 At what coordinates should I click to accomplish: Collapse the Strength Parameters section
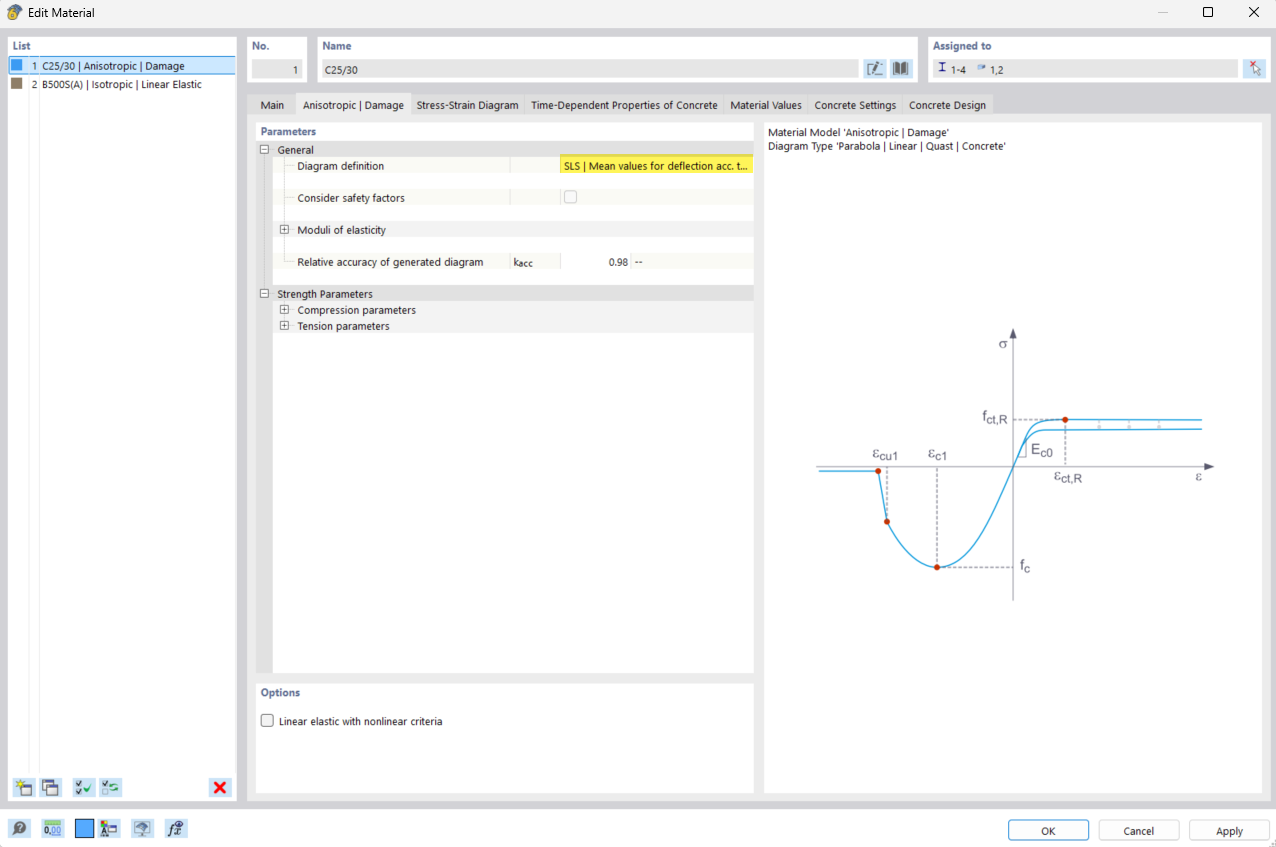264,293
